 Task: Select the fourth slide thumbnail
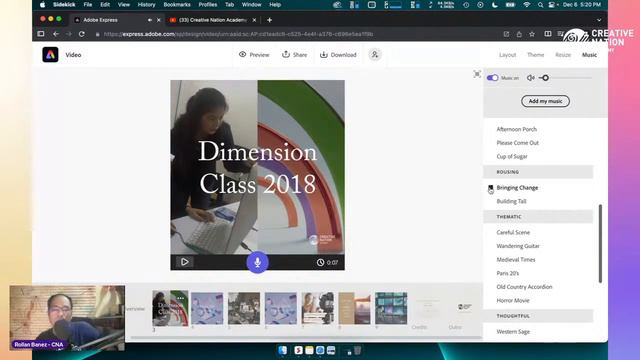point(281,308)
